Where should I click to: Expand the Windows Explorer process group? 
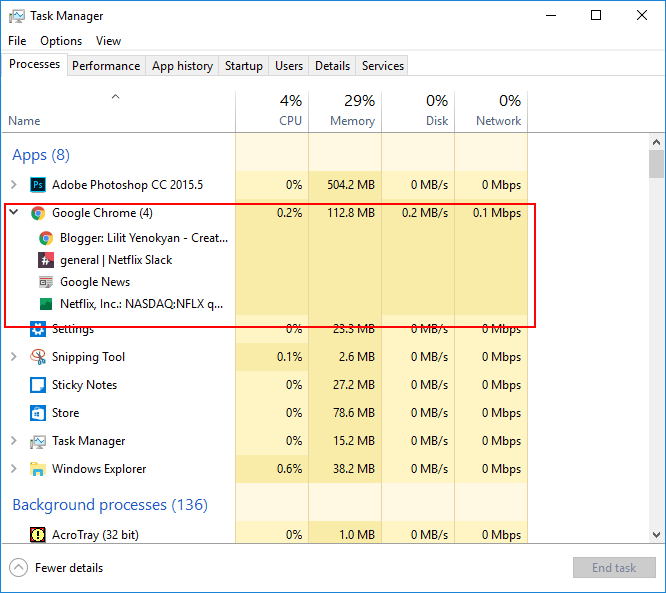pos(14,469)
